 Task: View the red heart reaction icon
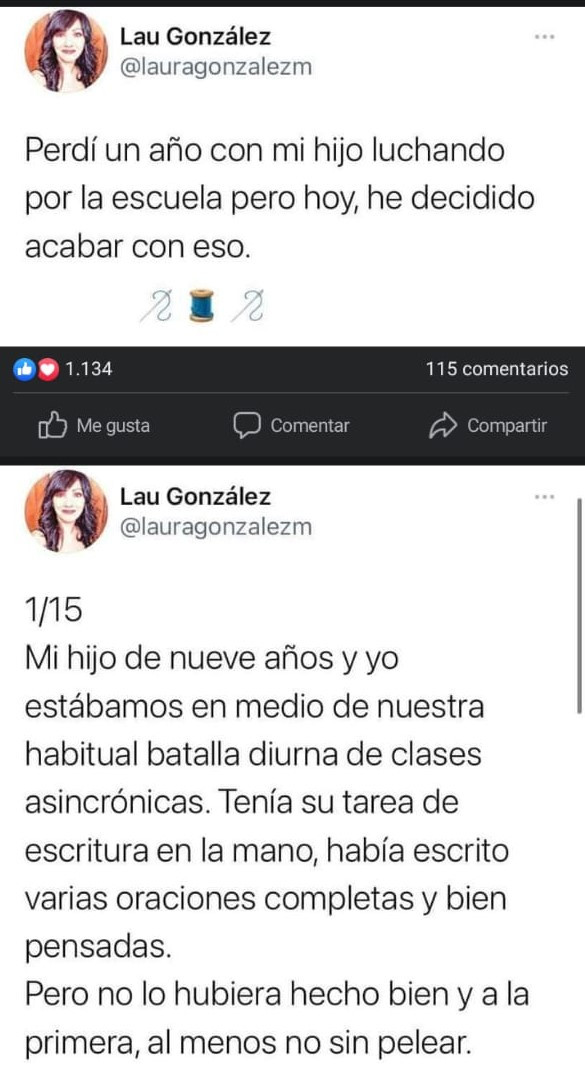(x=46, y=370)
